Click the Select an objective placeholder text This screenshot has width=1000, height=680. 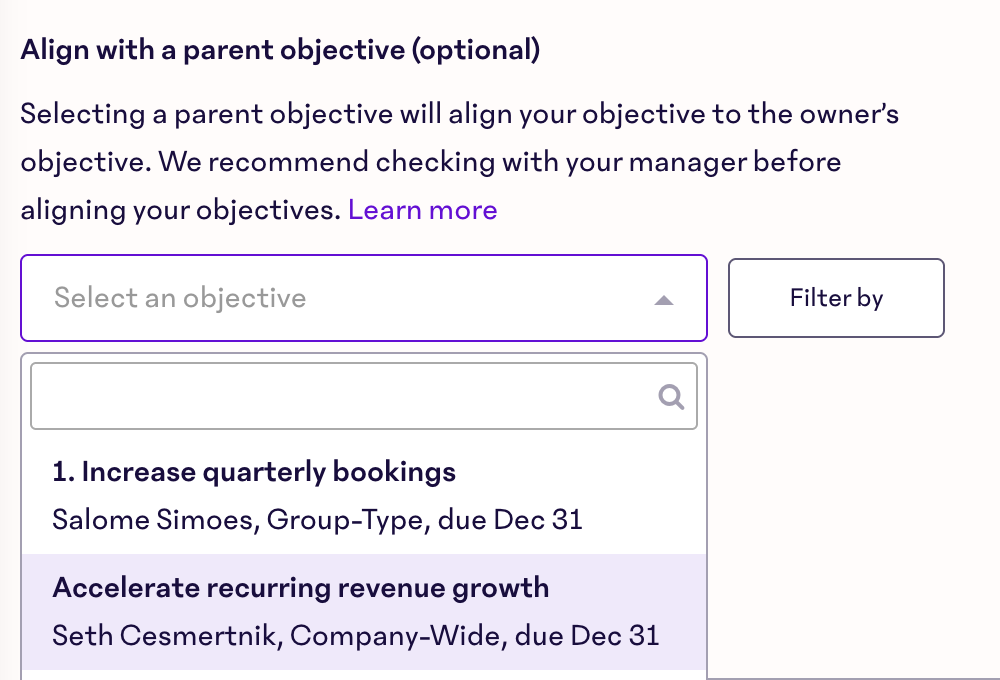pyautogui.click(x=180, y=298)
